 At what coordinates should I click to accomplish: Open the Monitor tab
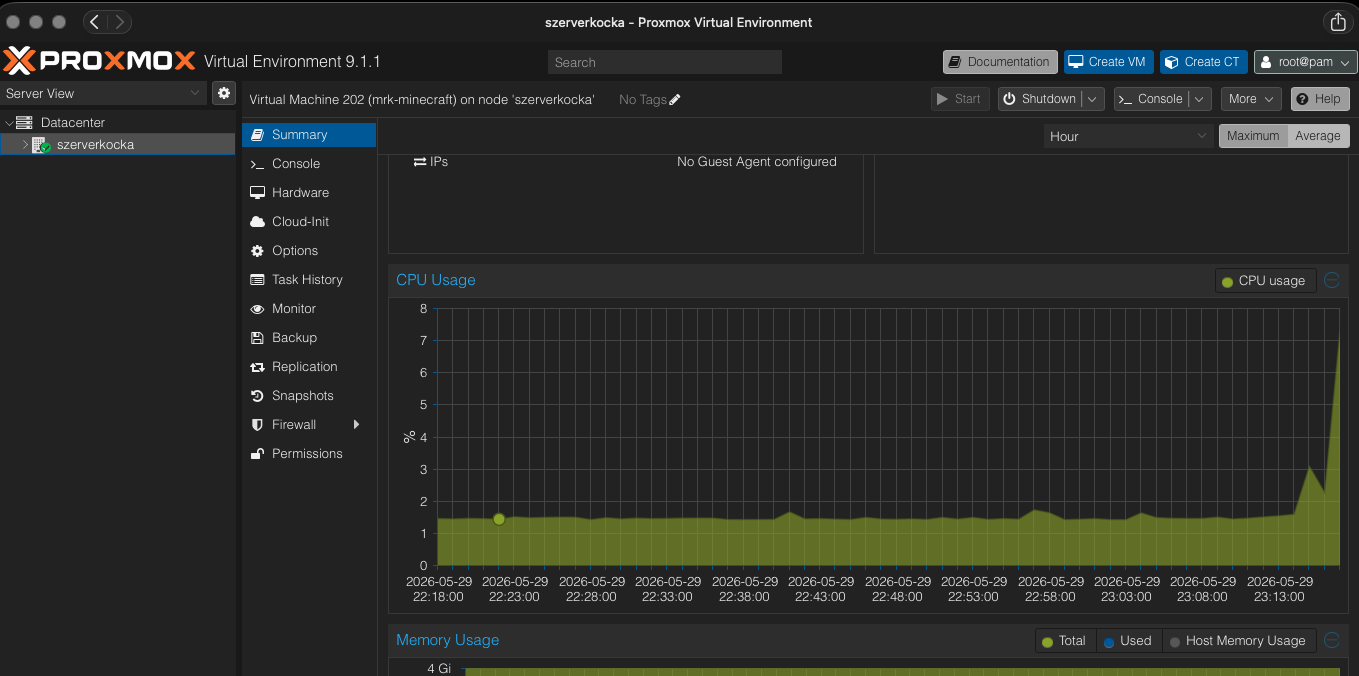[x=309, y=309]
